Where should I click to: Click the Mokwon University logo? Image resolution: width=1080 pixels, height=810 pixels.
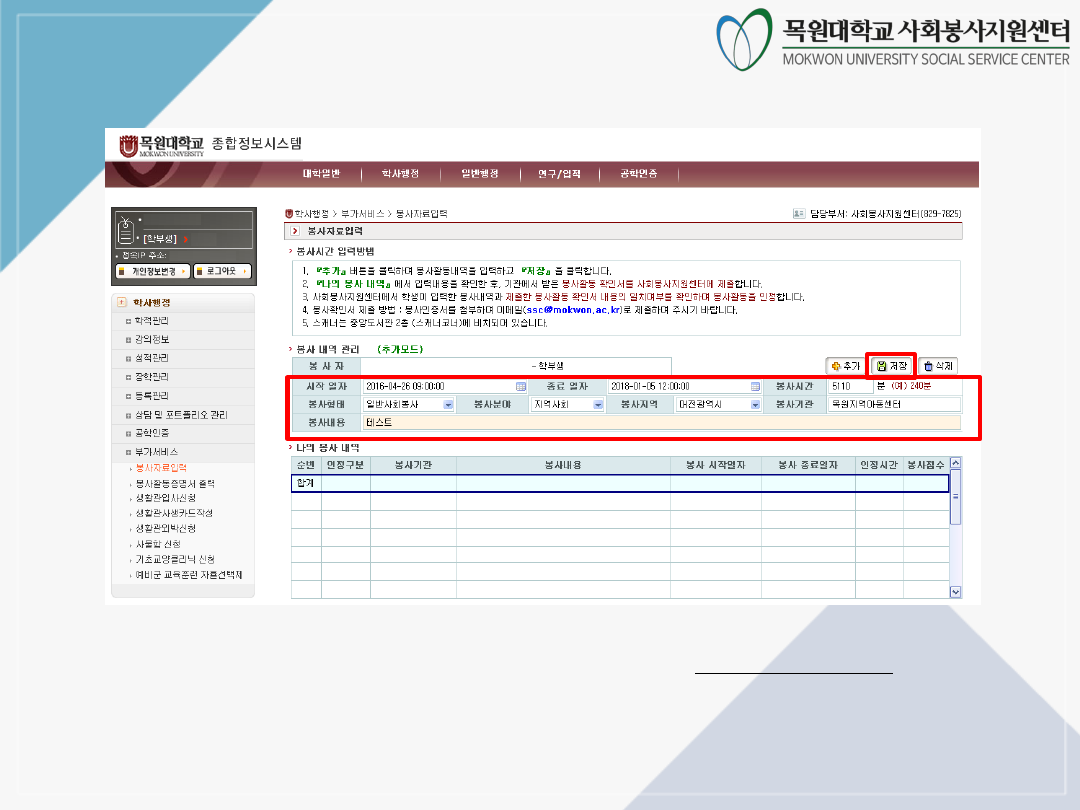[161, 145]
